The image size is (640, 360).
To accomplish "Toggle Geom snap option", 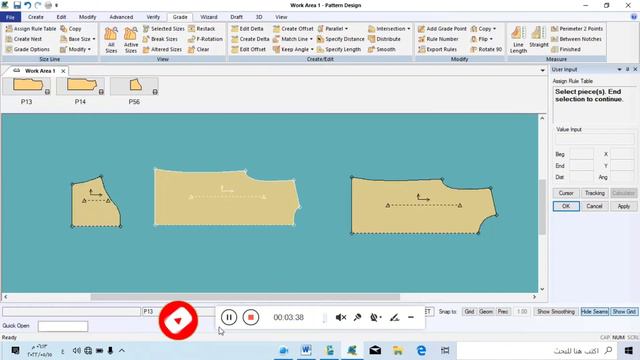I will coord(486,311).
